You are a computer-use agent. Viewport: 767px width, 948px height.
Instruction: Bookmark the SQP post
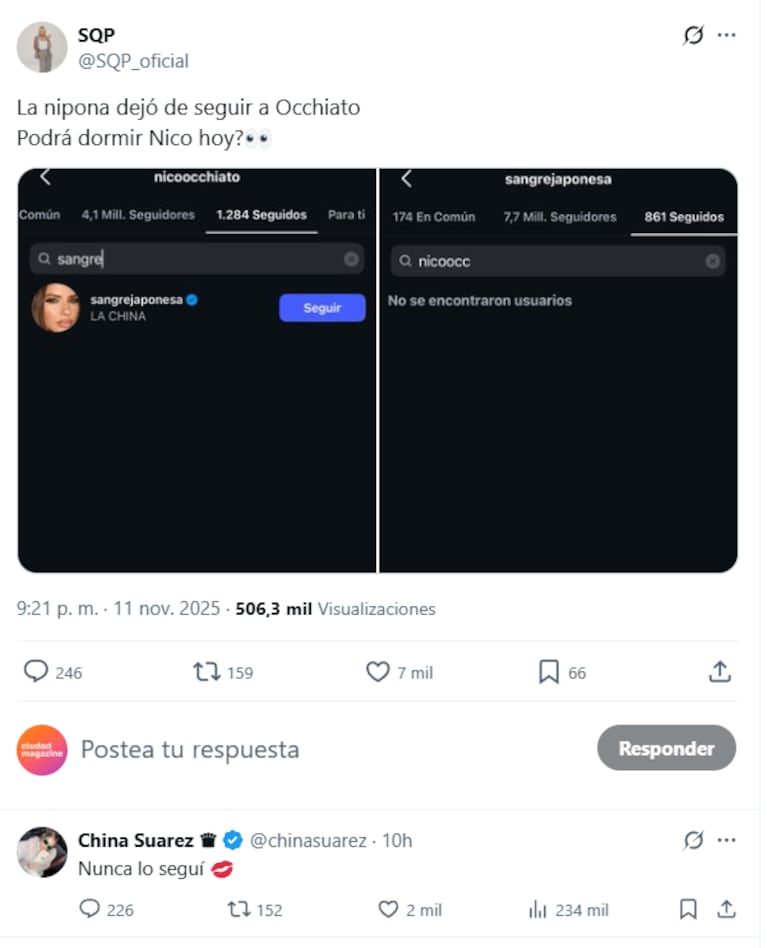coord(548,672)
